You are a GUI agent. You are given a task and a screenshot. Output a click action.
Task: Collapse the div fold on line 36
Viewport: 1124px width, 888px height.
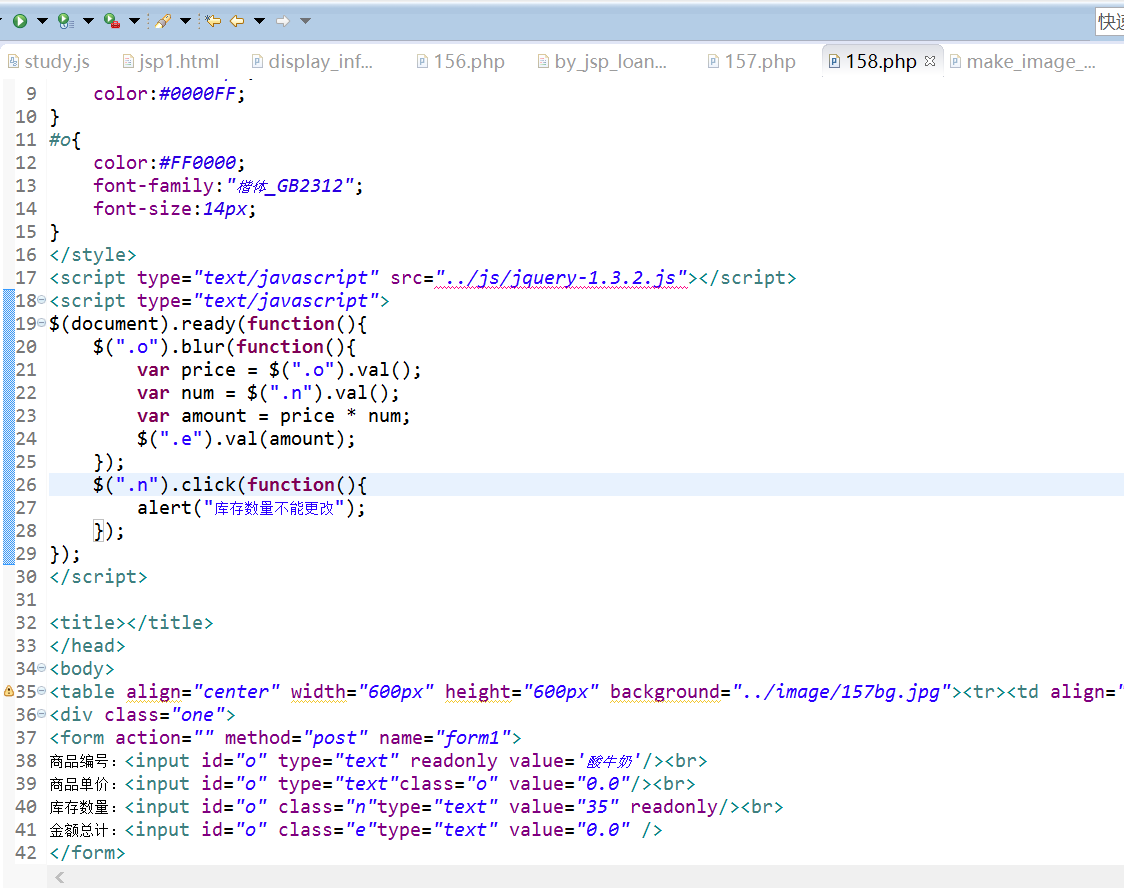[x=42, y=714]
